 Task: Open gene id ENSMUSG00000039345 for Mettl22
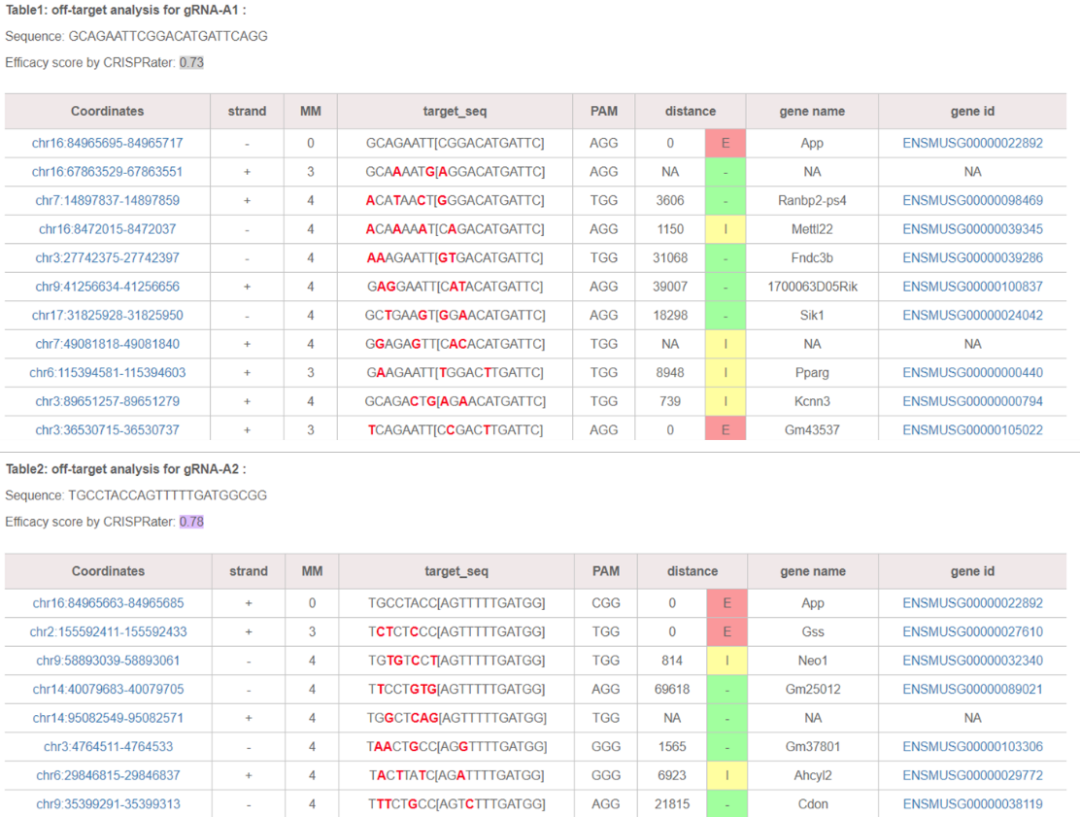tap(972, 230)
